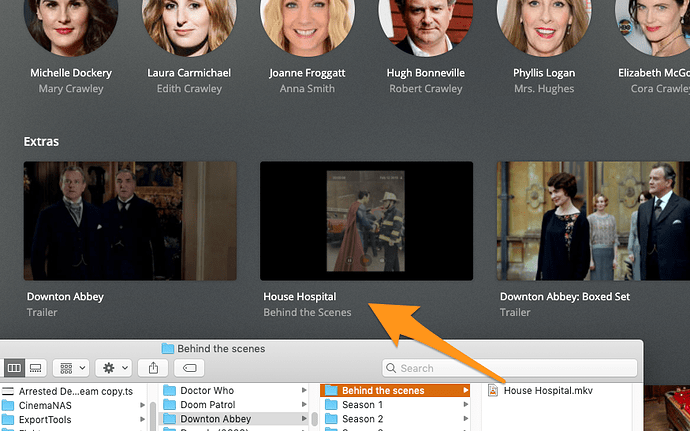Click the Hugh Bonneville name link

click(x=426, y=73)
